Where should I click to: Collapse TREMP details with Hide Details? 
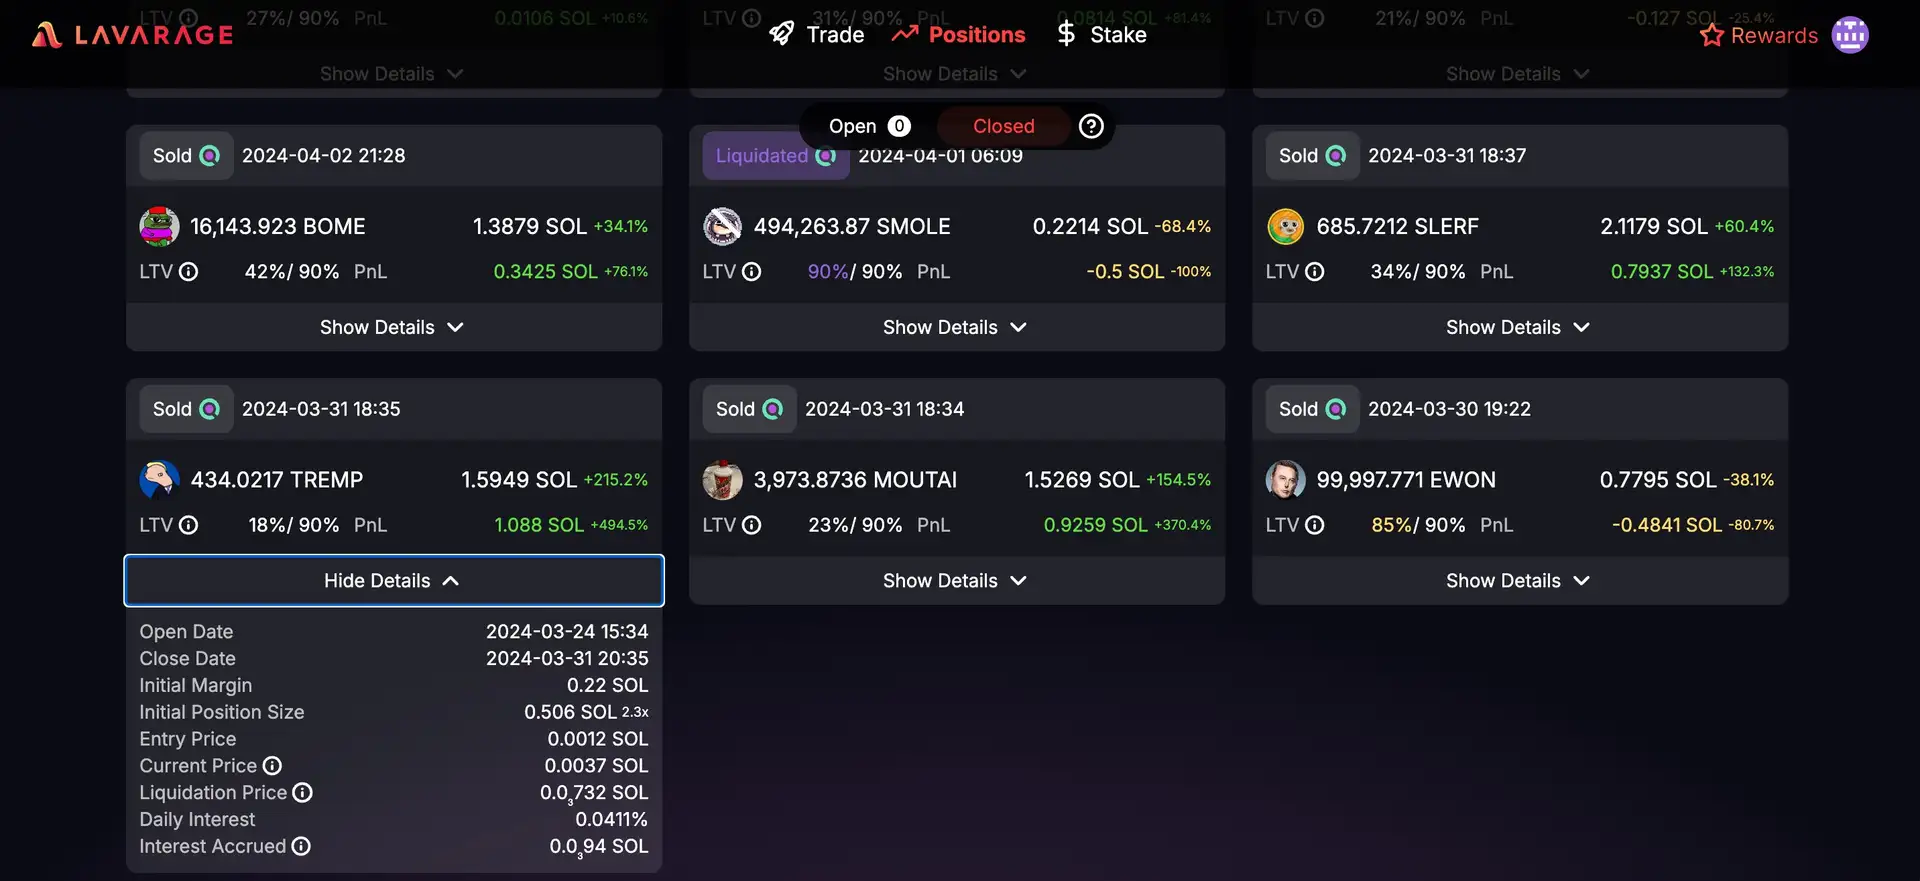(x=393, y=581)
